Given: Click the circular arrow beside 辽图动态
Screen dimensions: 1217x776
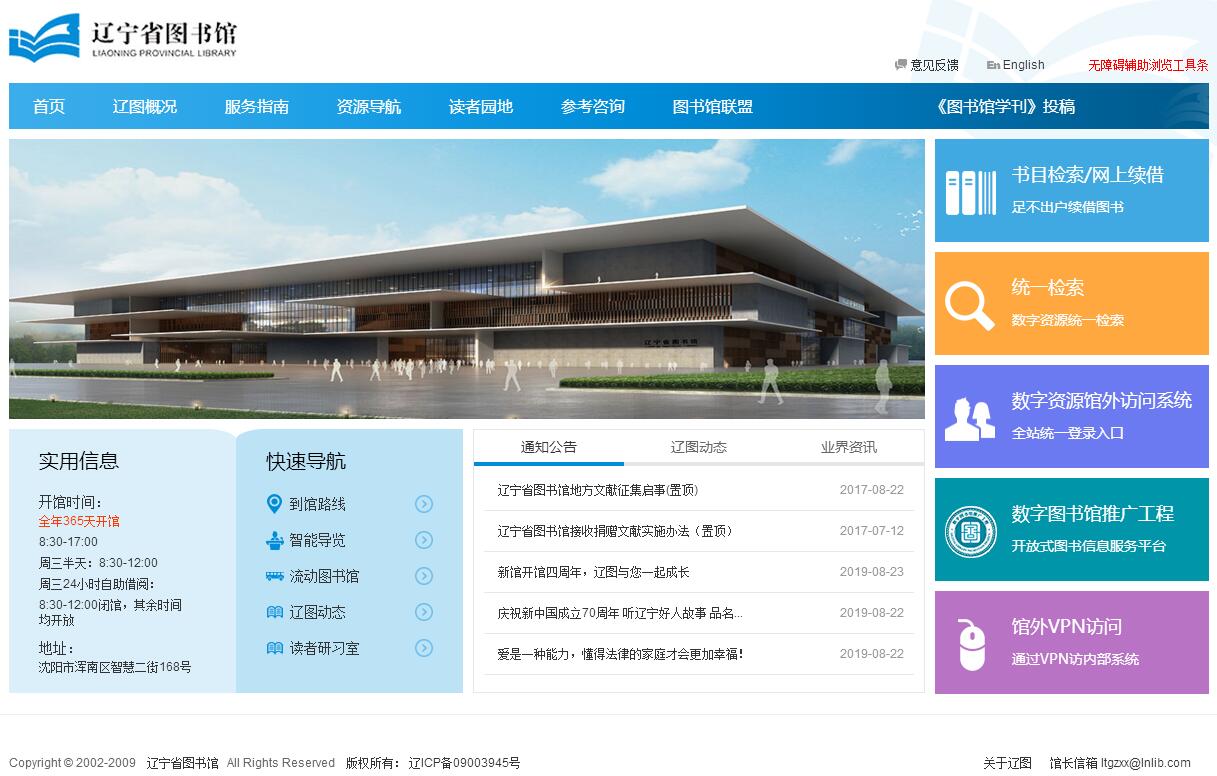Looking at the screenshot, I should coord(424,612).
